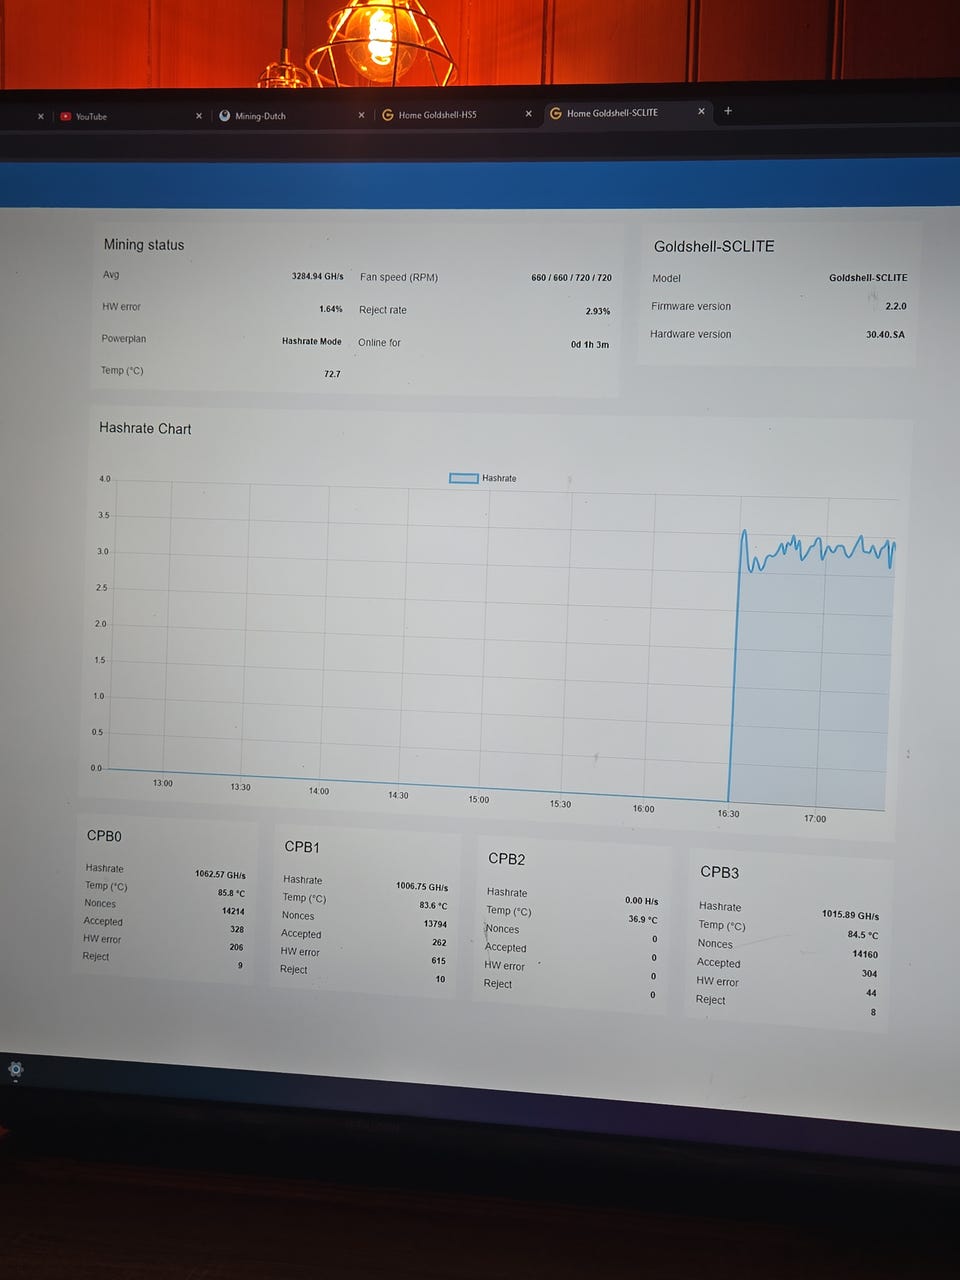Click CPB3 nonces value 14160
The width and height of the screenshot is (960, 1280).
pos(865,954)
